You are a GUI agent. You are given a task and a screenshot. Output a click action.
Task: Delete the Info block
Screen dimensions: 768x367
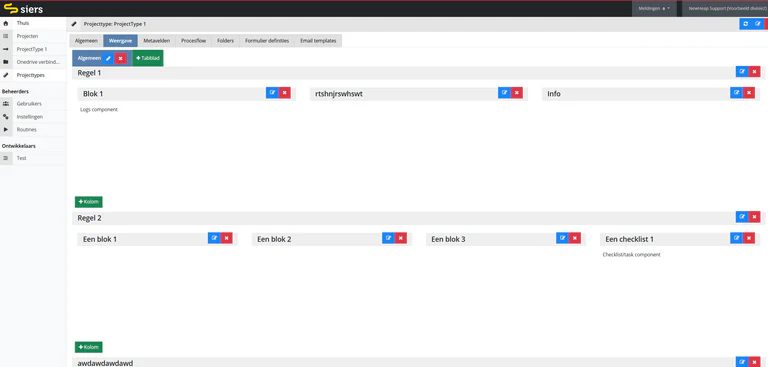[x=749, y=93]
